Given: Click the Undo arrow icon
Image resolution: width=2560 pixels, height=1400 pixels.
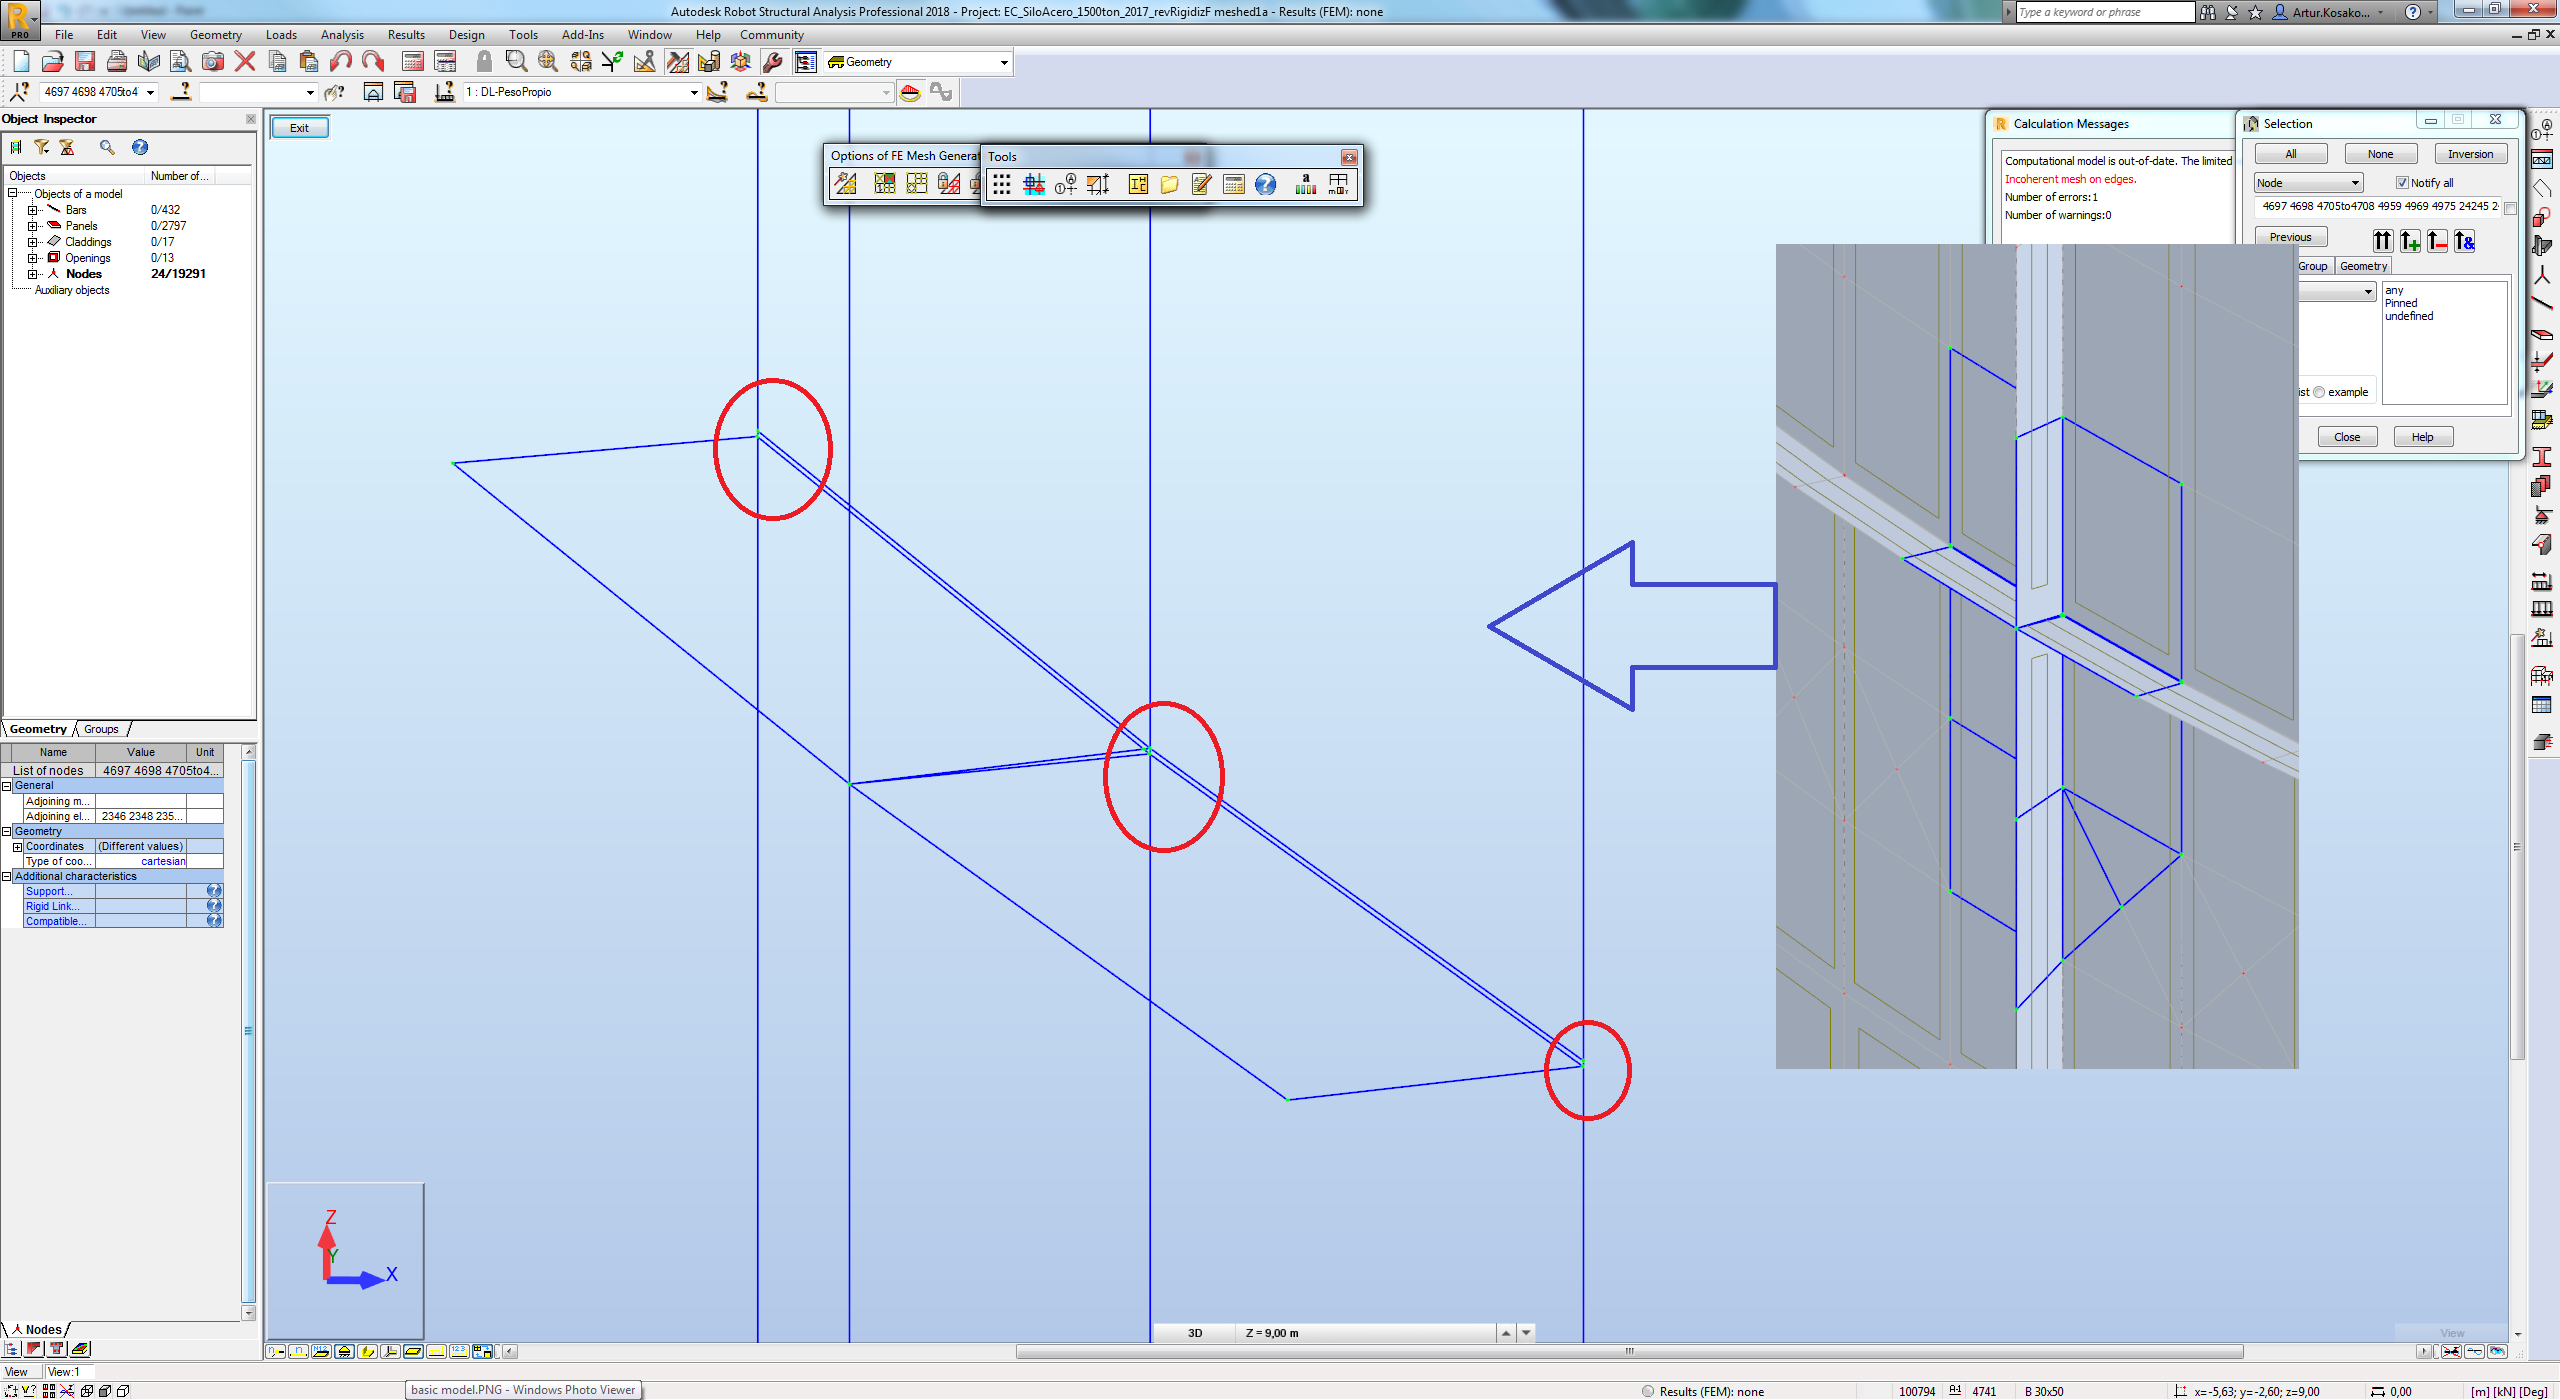Looking at the screenshot, I should click(341, 62).
